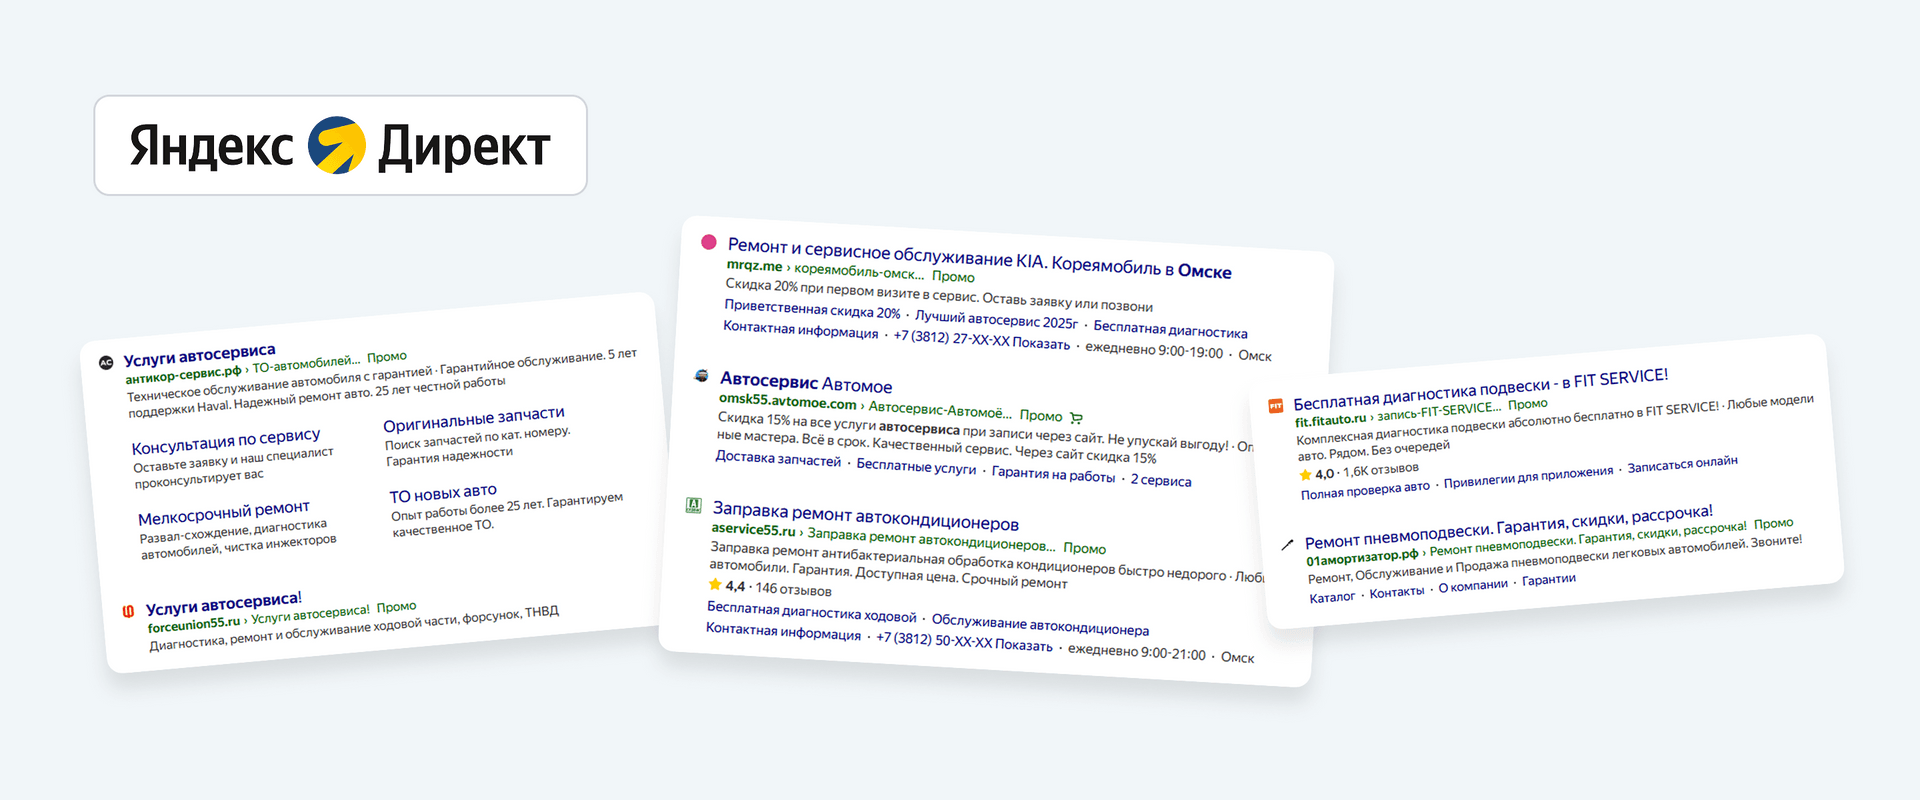Click ежедневно 9:00-21:00 hours text

[1137, 652]
